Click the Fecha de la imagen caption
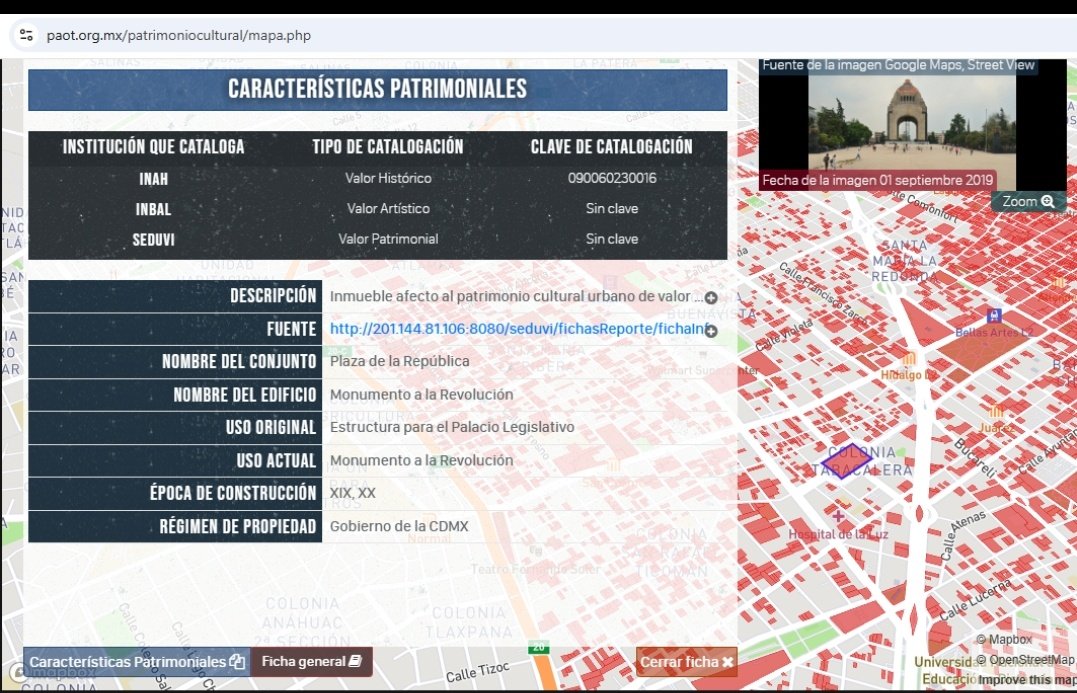 coord(878,180)
